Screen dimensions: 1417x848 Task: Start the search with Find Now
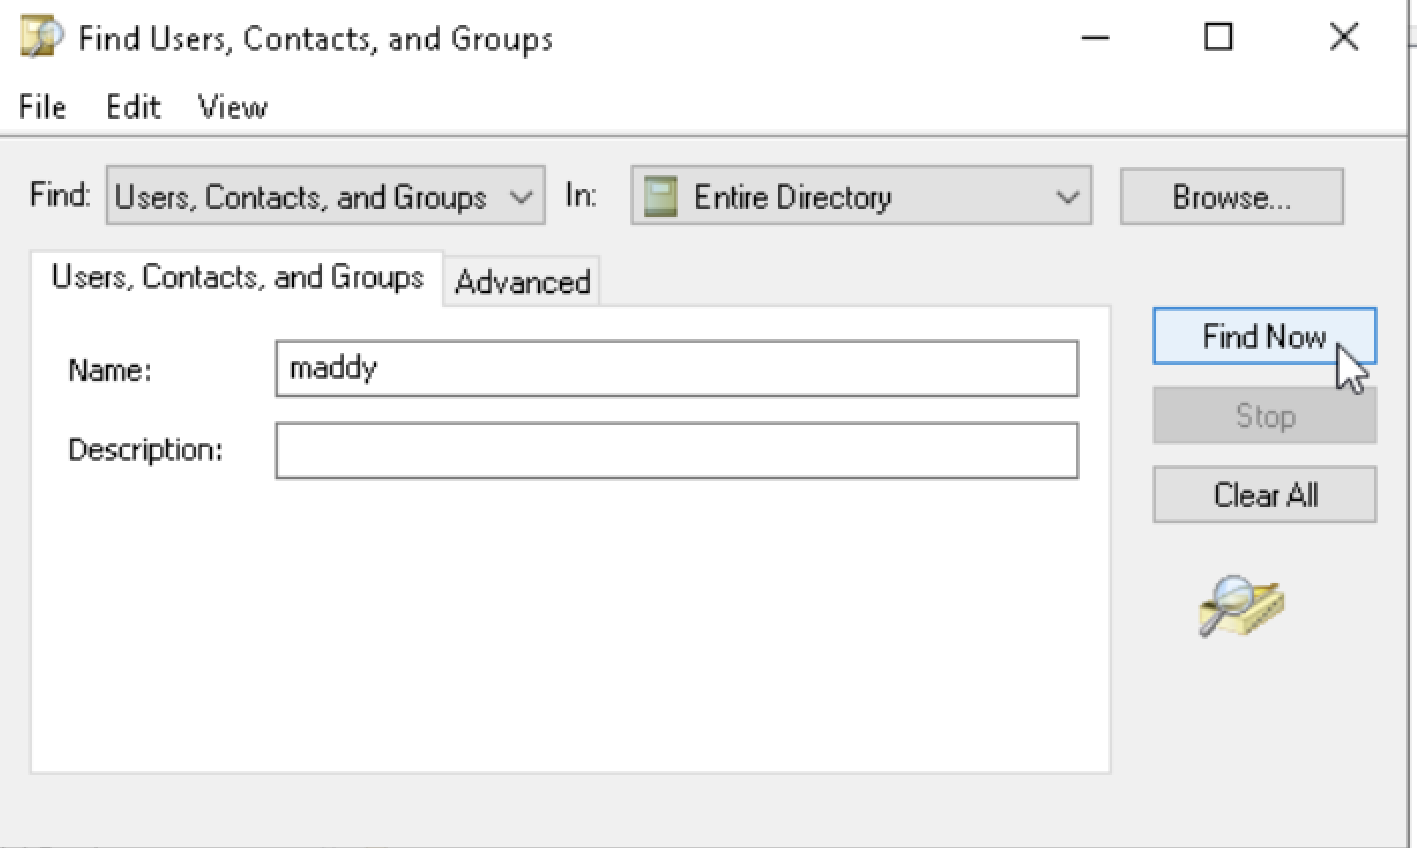[1264, 337]
